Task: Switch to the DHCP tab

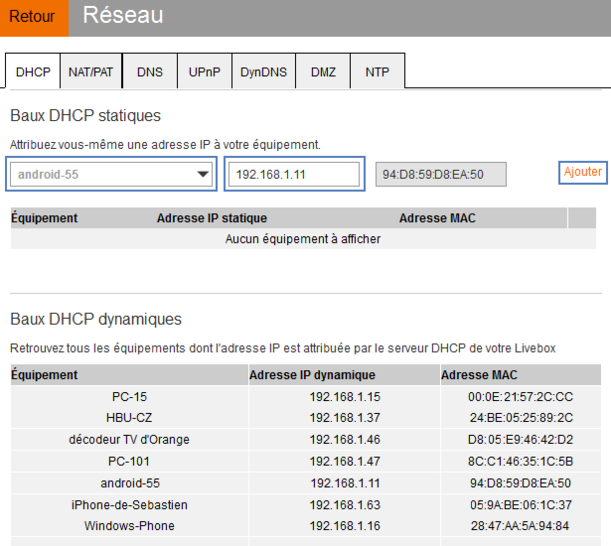Action: 32,72
